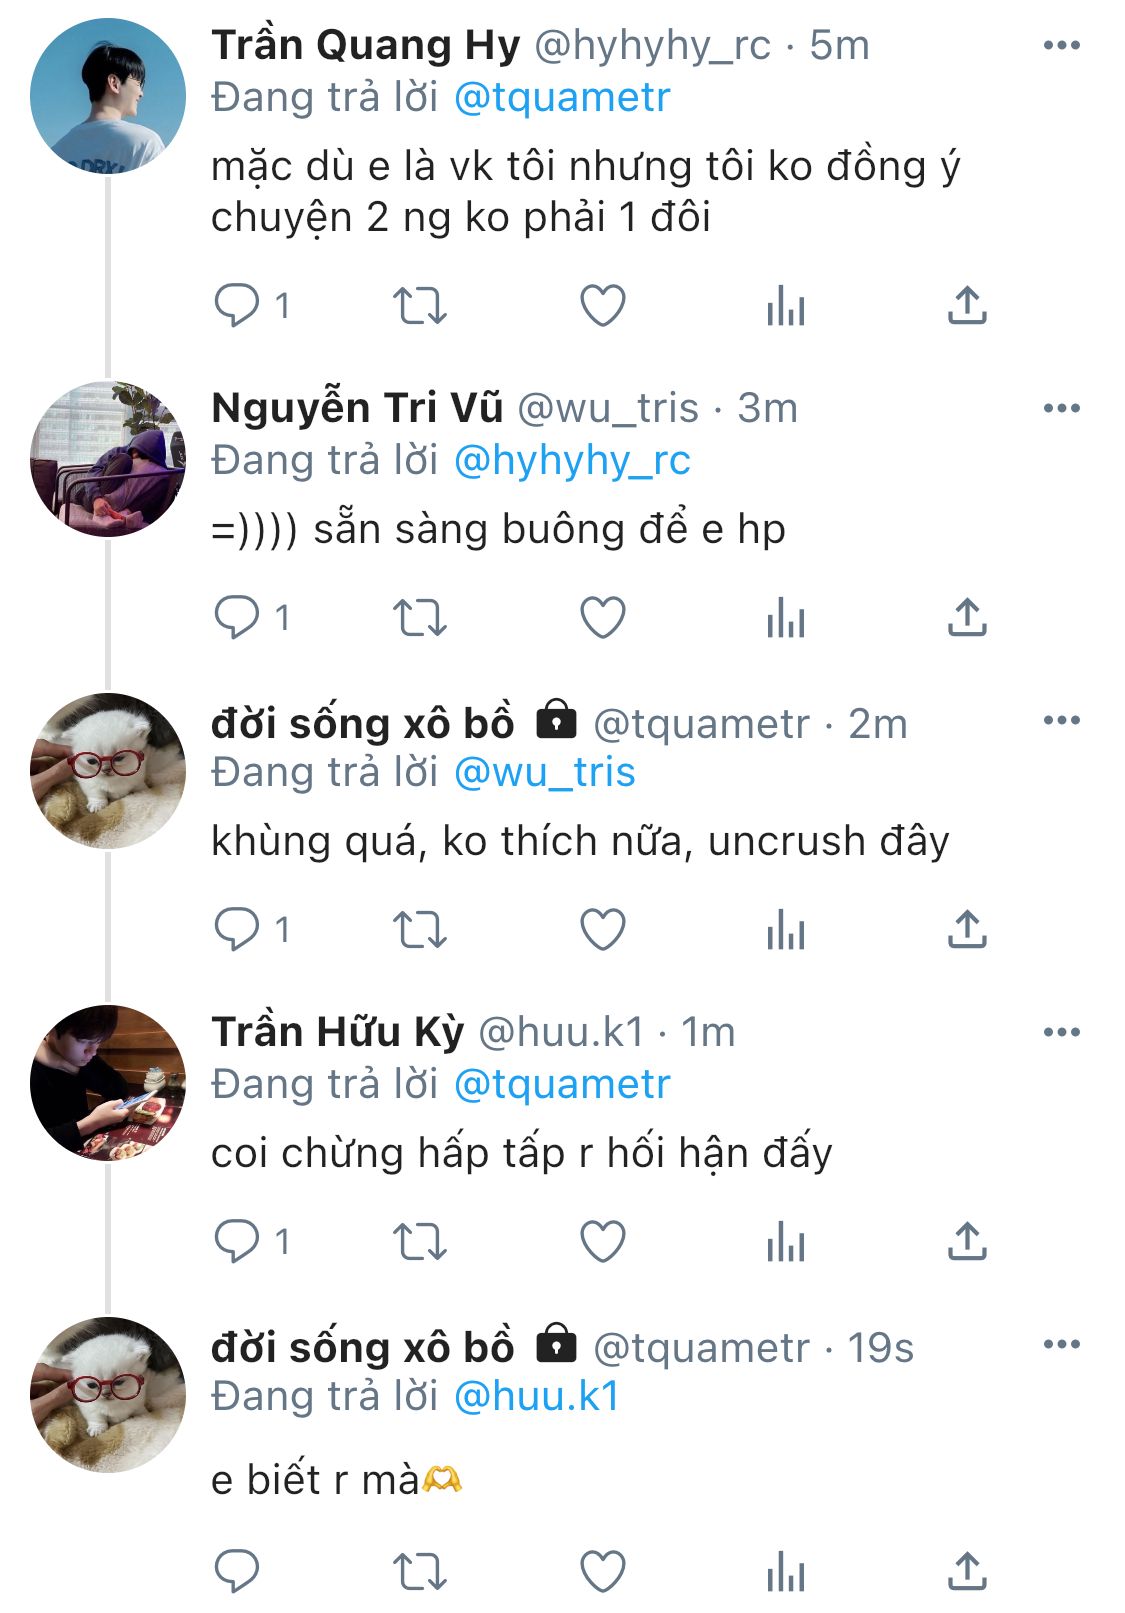View analytics for Nguyễn Tri Vũ's tweet
The width and height of the screenshot is (1125, 1613).
click(785, 618)
